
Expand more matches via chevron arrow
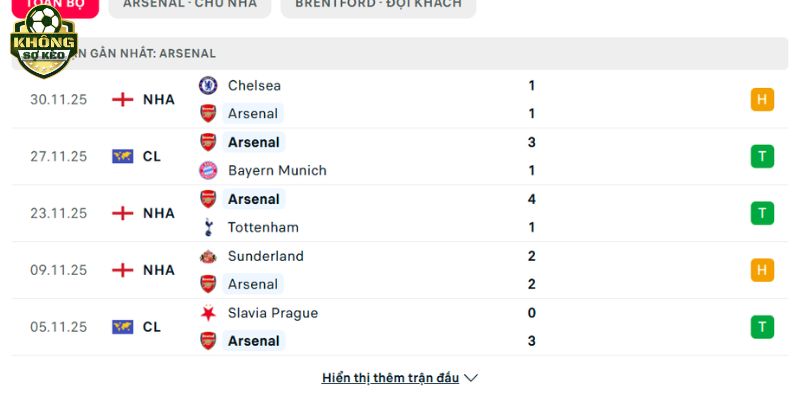pos(472,378)
